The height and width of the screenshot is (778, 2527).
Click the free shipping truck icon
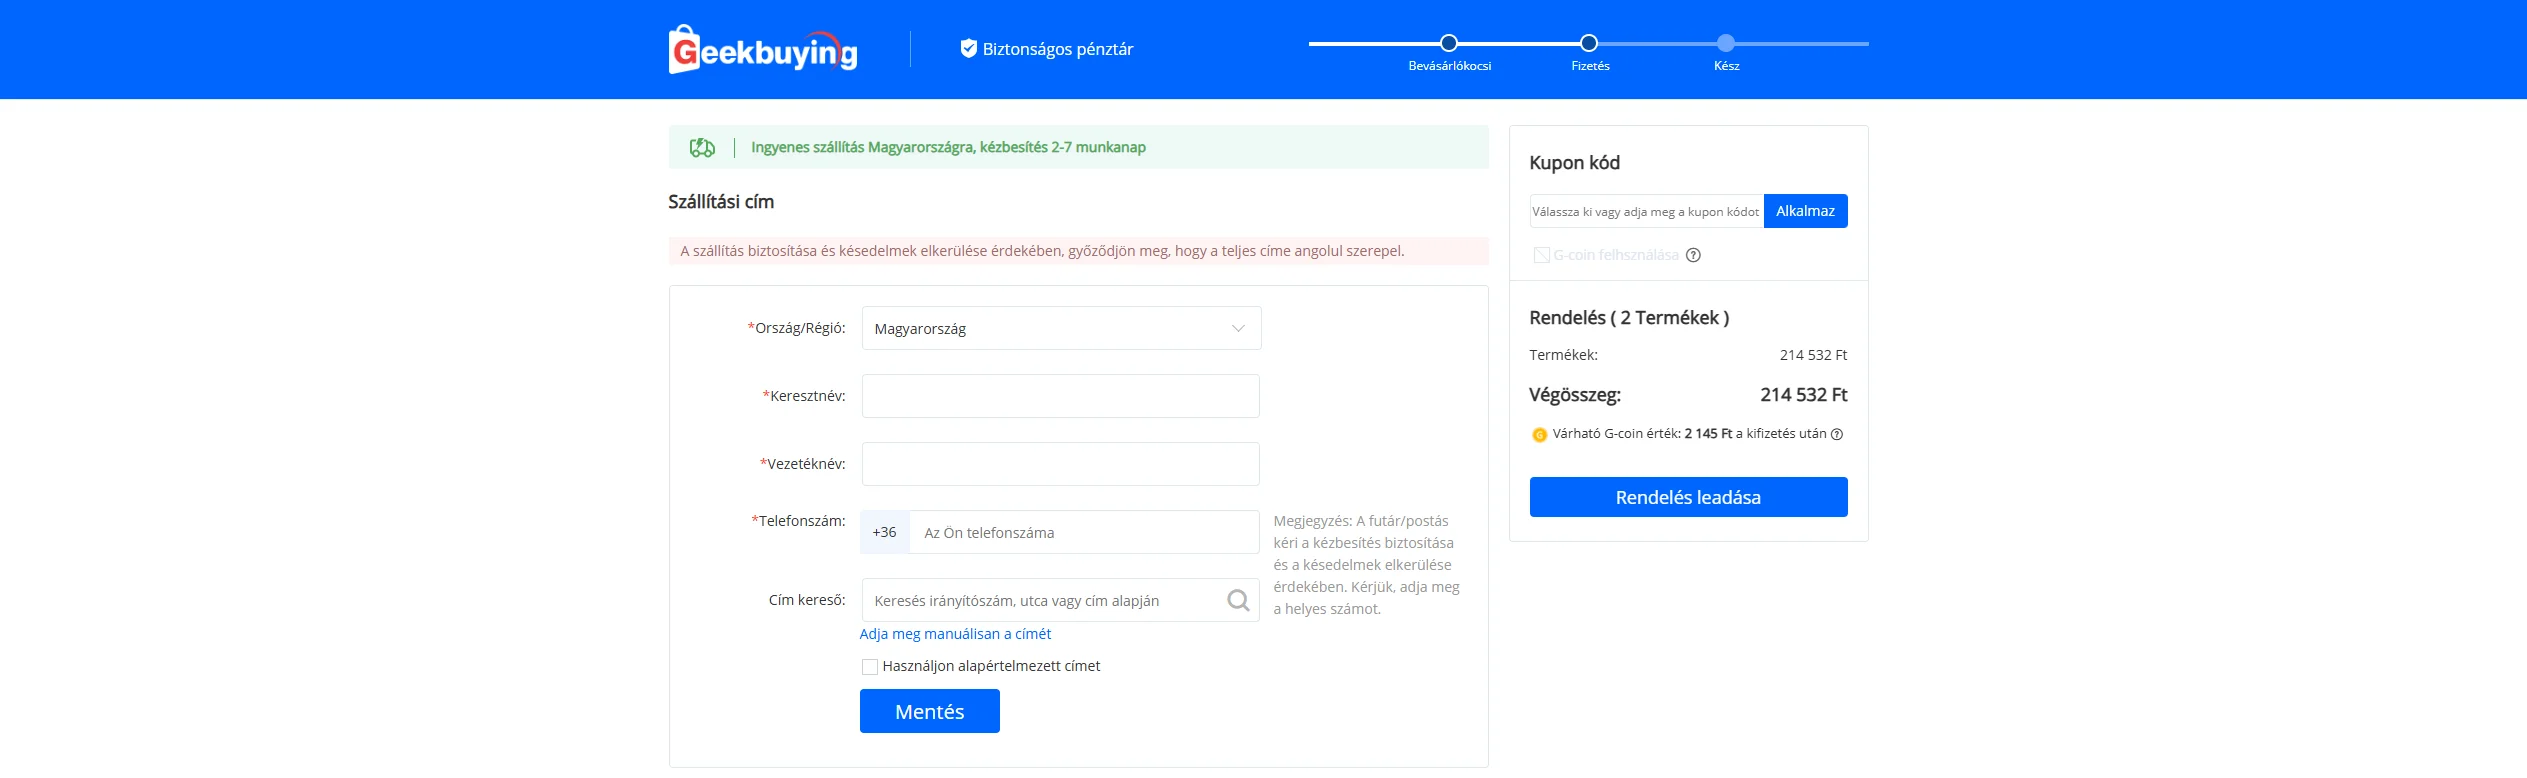702,148
